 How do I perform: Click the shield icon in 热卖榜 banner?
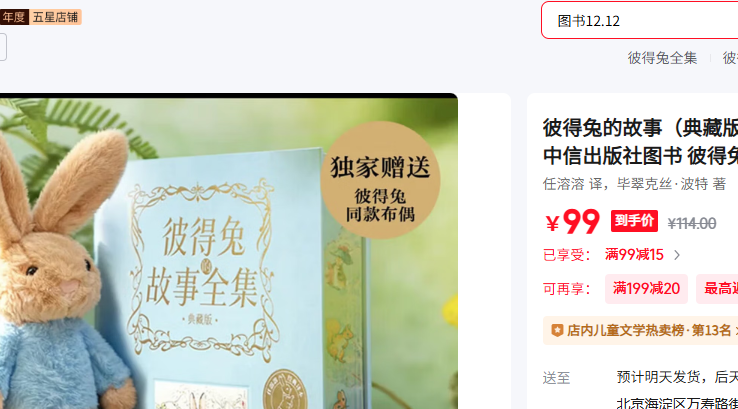[557, 330]
